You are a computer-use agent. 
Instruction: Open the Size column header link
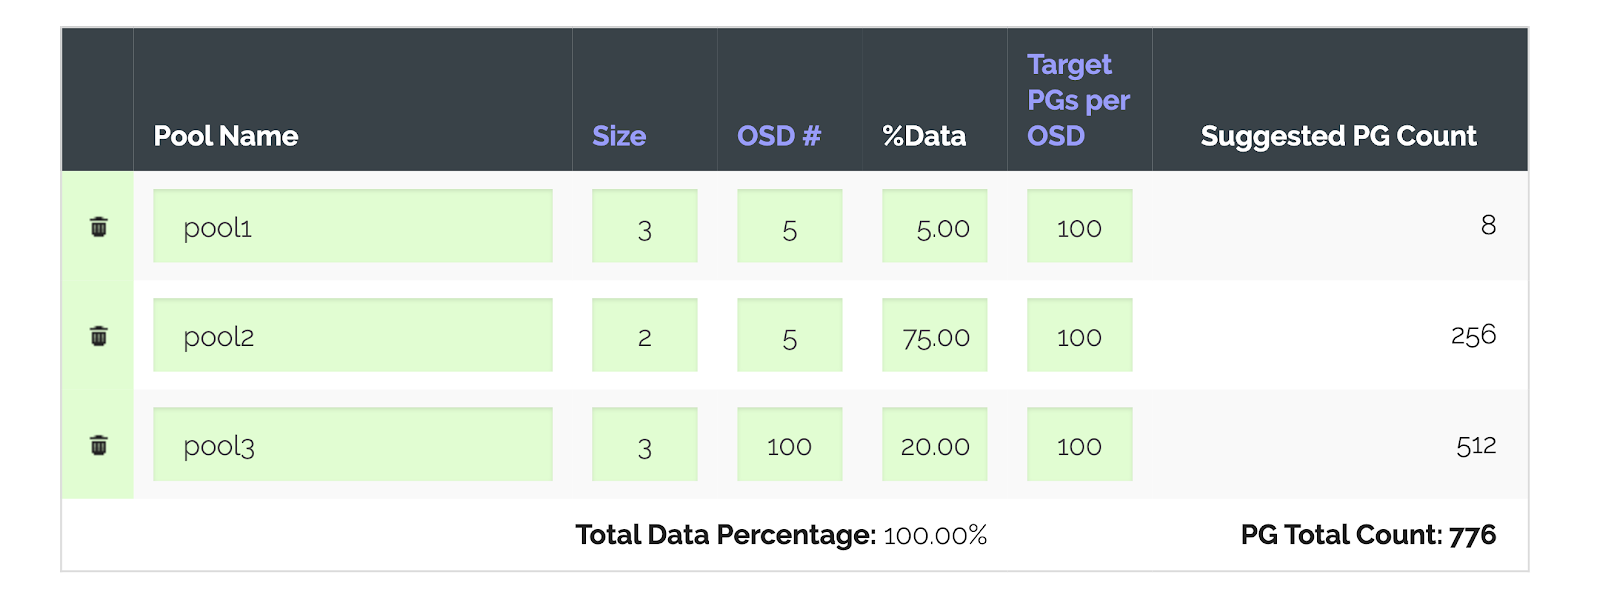coord(618,136)
